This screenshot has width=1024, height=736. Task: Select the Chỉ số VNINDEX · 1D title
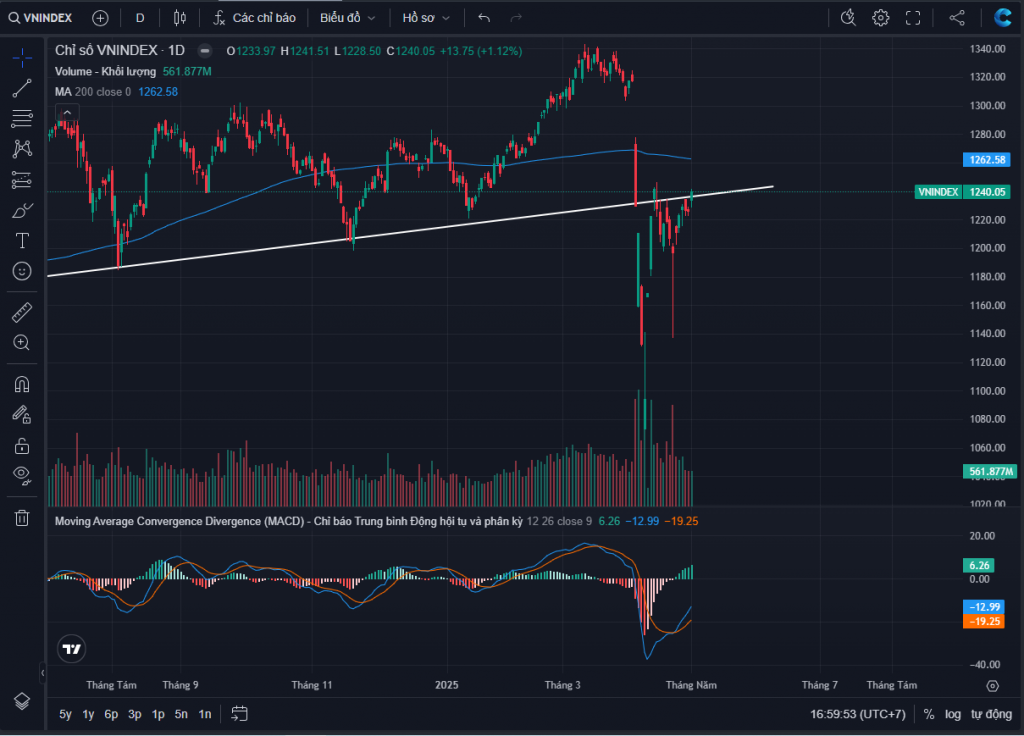(x=120, y=50)
